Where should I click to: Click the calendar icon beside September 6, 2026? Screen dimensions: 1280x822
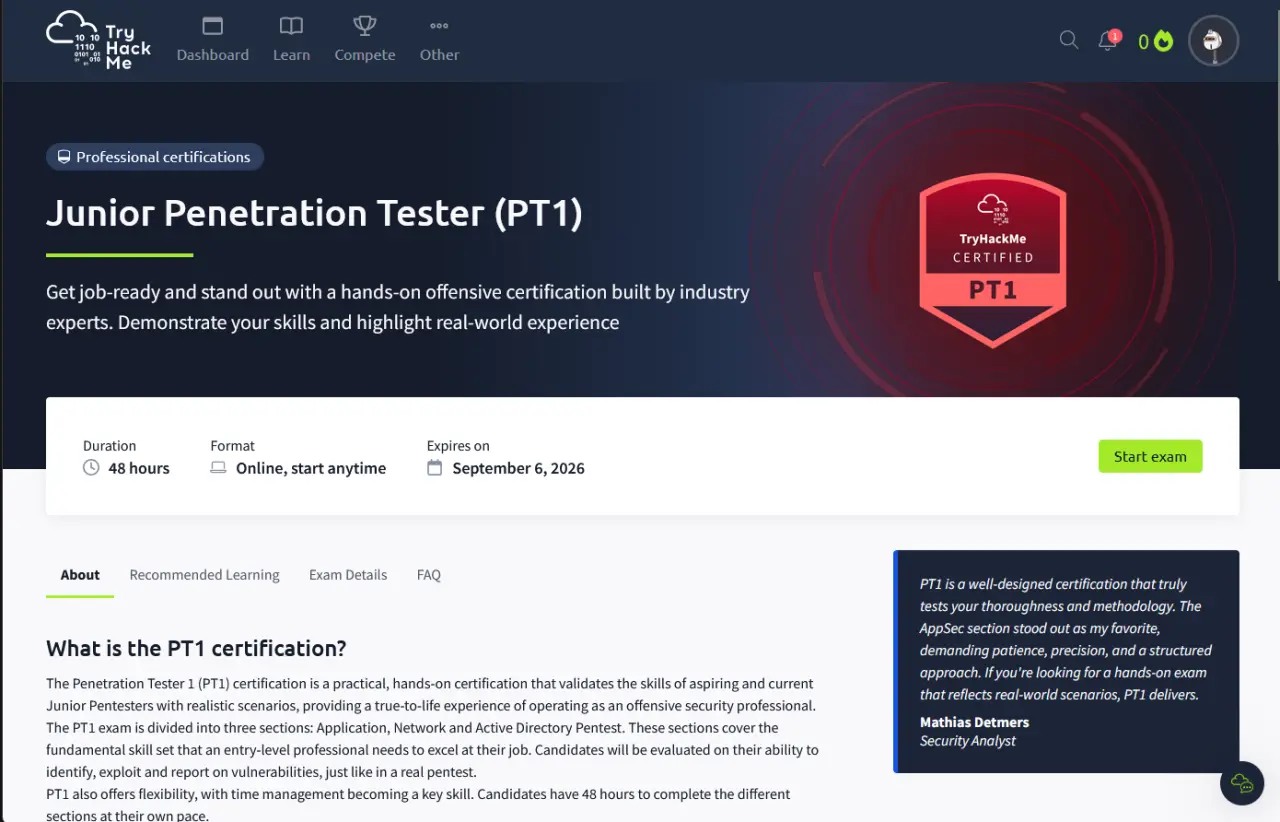click(x=434, y=468)
